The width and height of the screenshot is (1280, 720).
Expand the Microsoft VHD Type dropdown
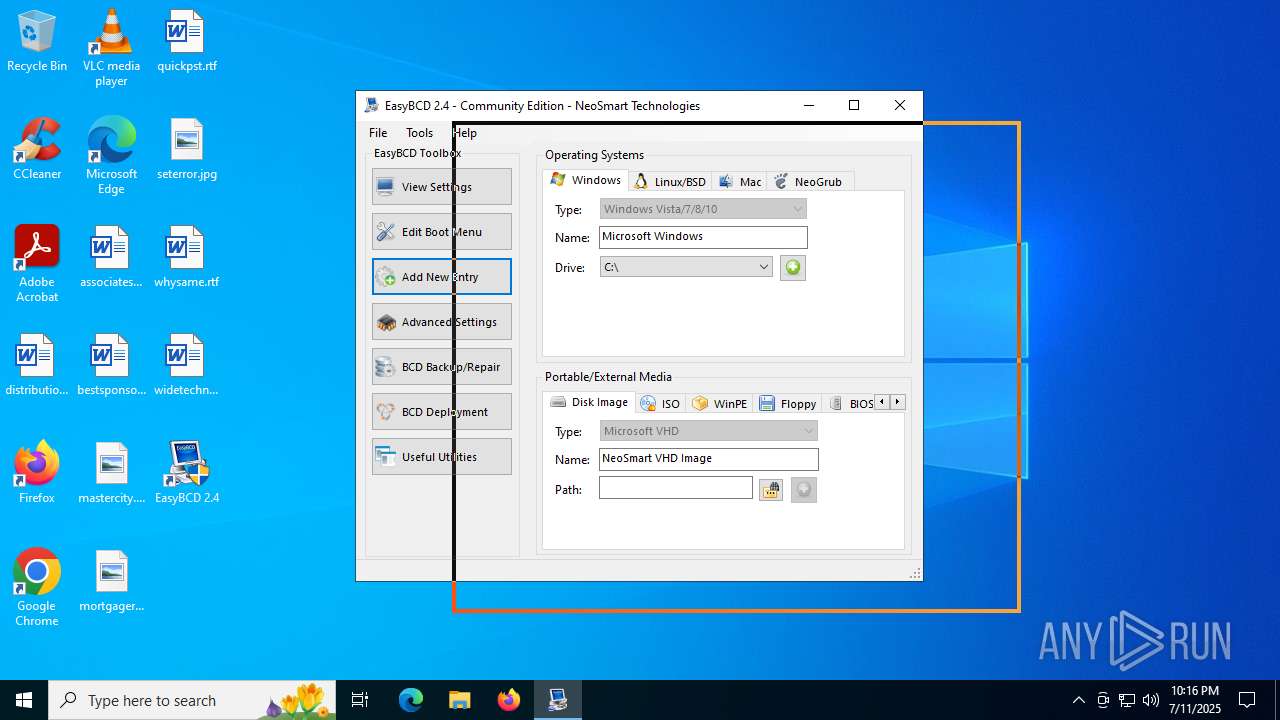pyautogui.click(x=709, y=431)
